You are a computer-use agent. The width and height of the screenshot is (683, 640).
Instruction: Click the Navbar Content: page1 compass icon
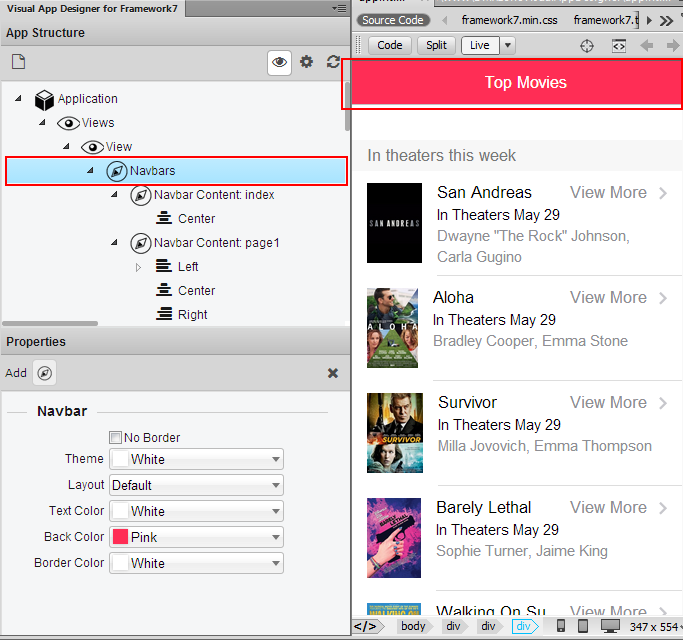[x=141, y=243]
